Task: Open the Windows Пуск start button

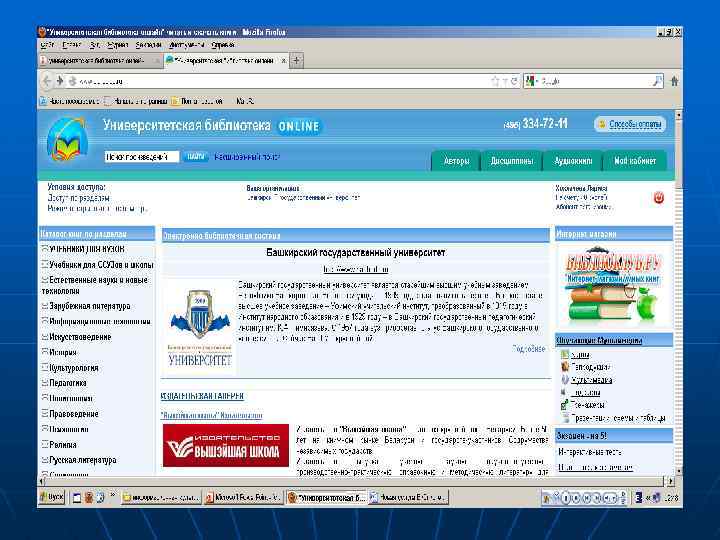Action: pyautogui.click(x=52, y=498)
